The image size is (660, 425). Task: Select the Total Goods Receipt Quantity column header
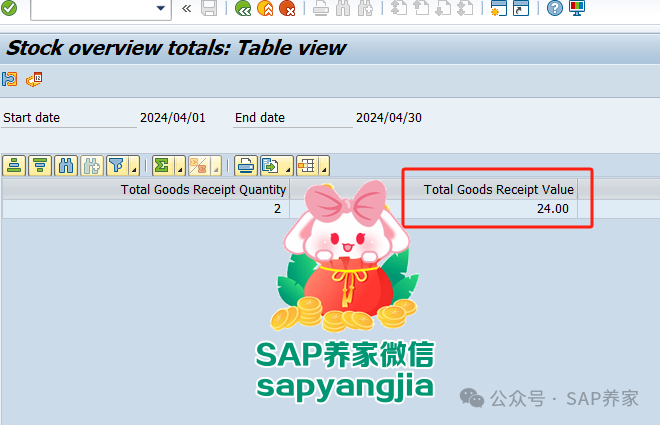tap(146, 189)
